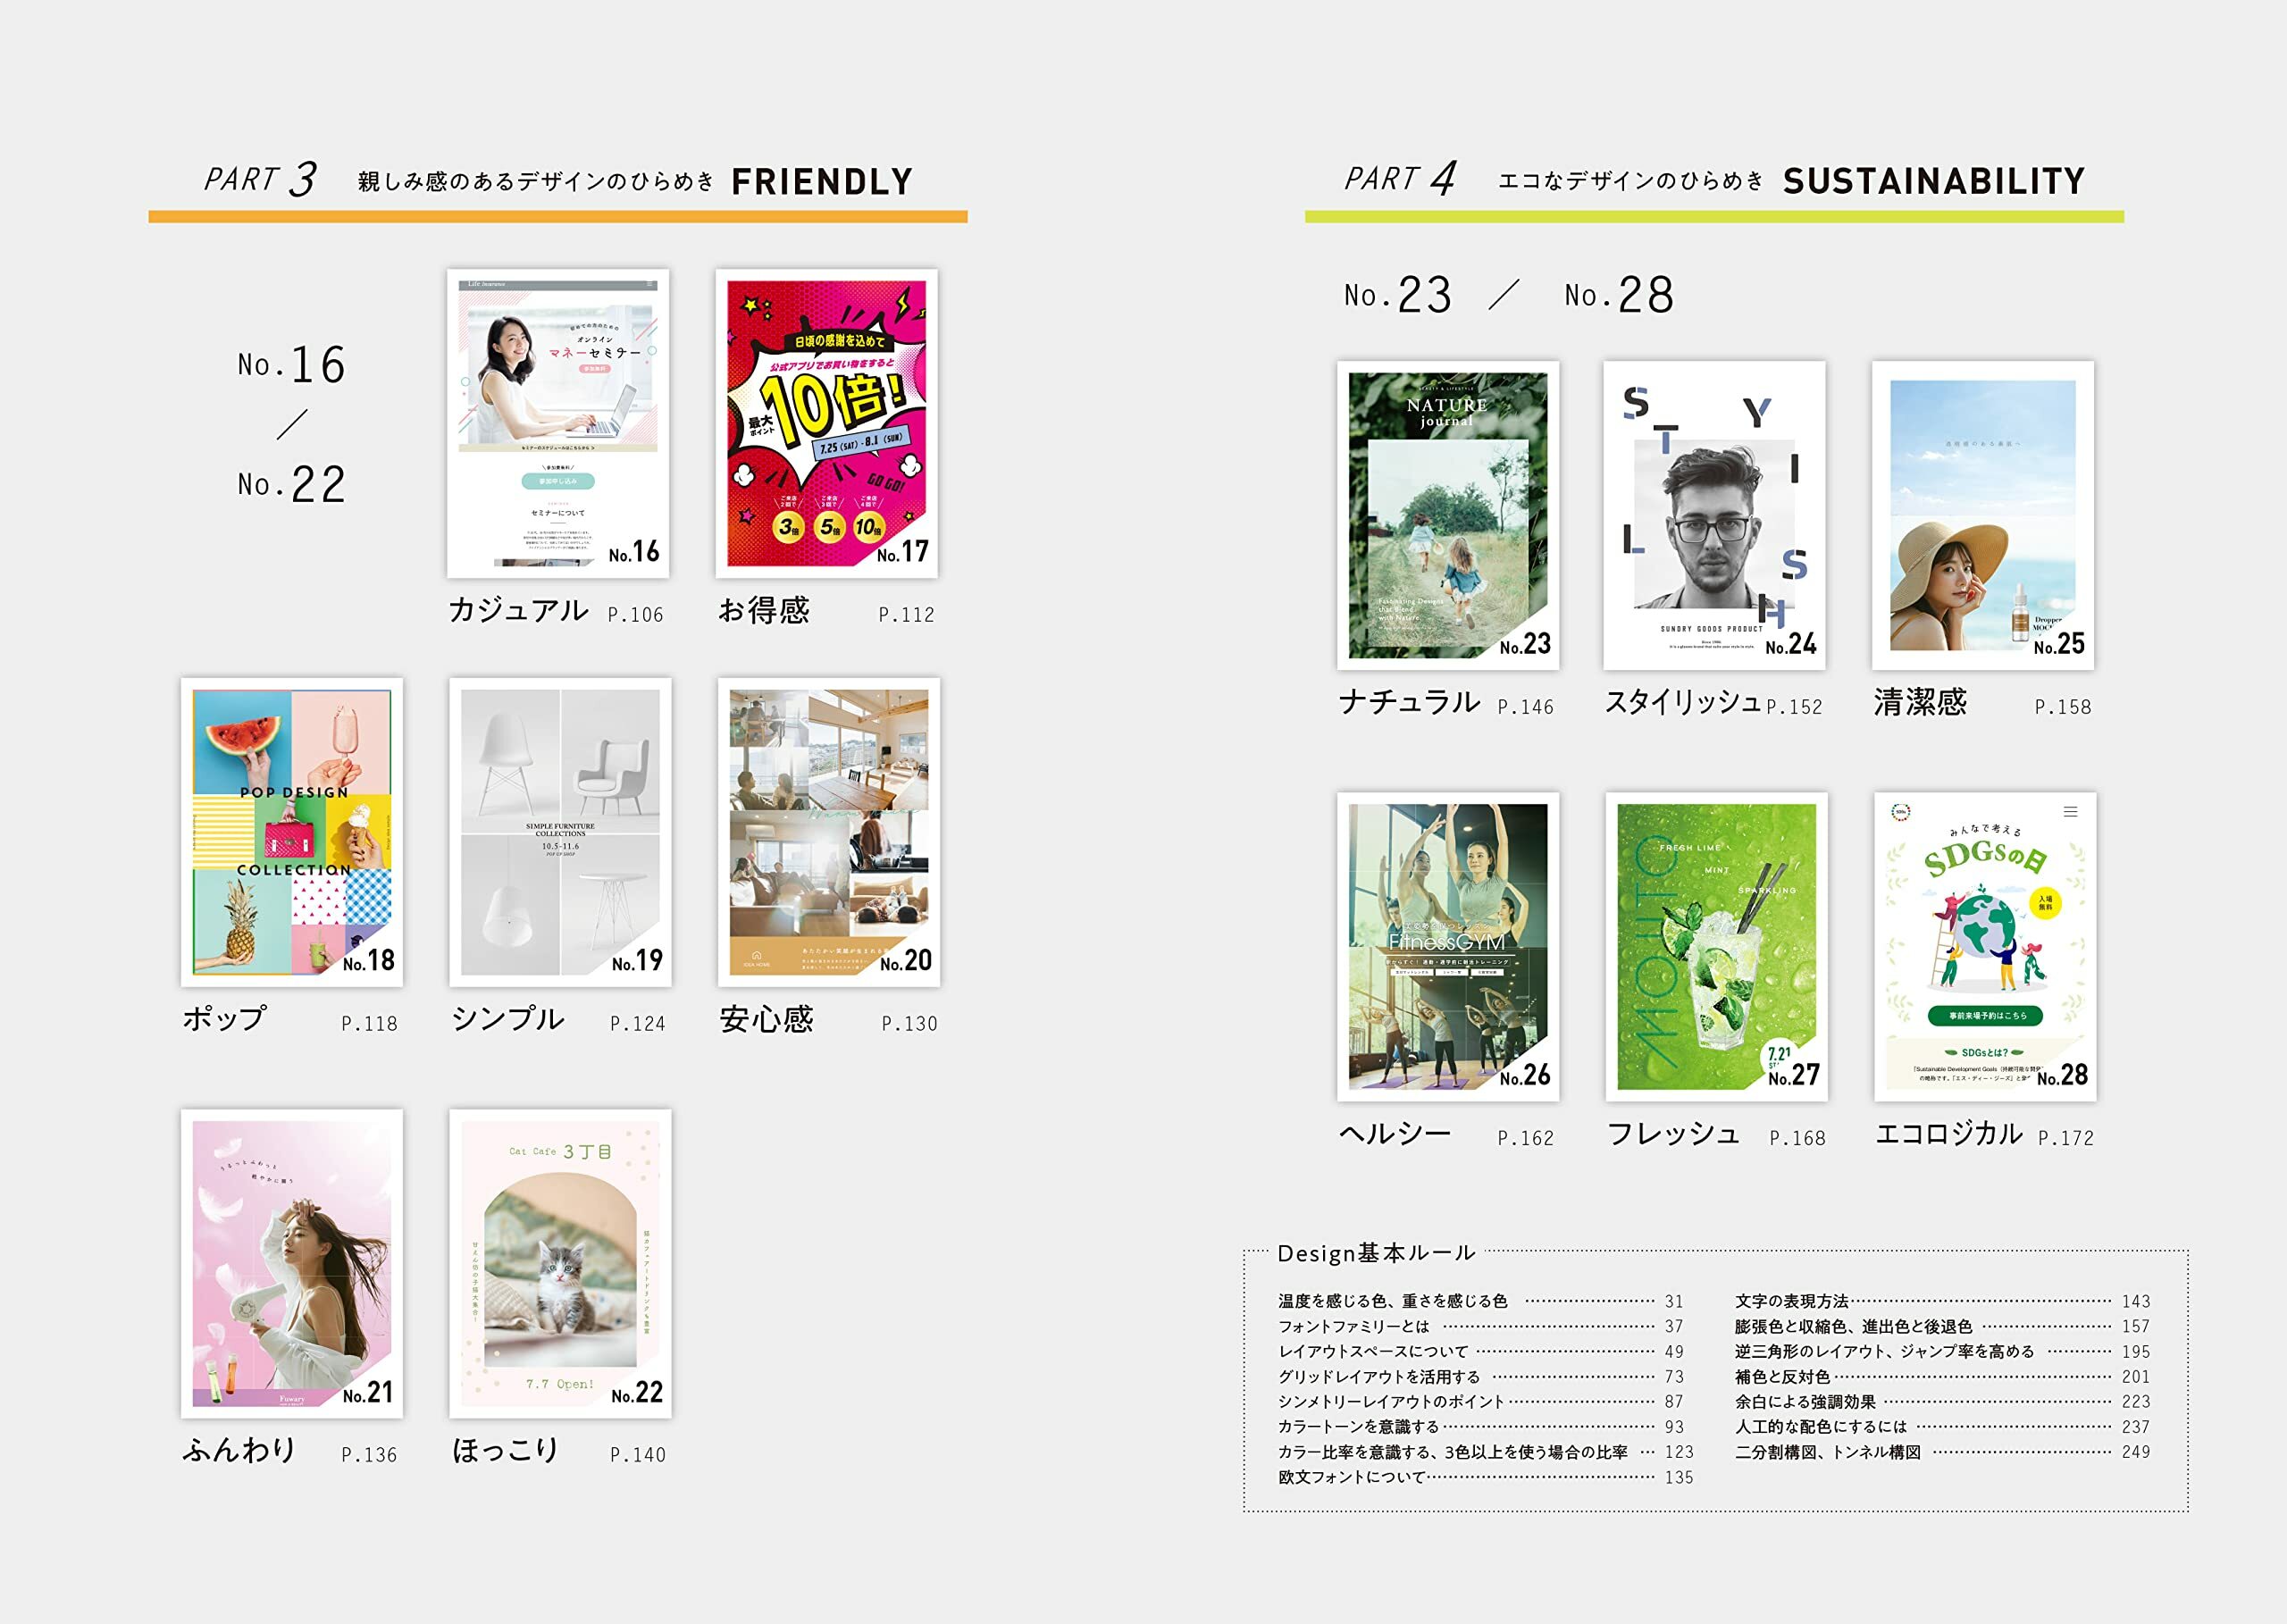Click the No.27 green Mojito poster

pos(1716,946)
